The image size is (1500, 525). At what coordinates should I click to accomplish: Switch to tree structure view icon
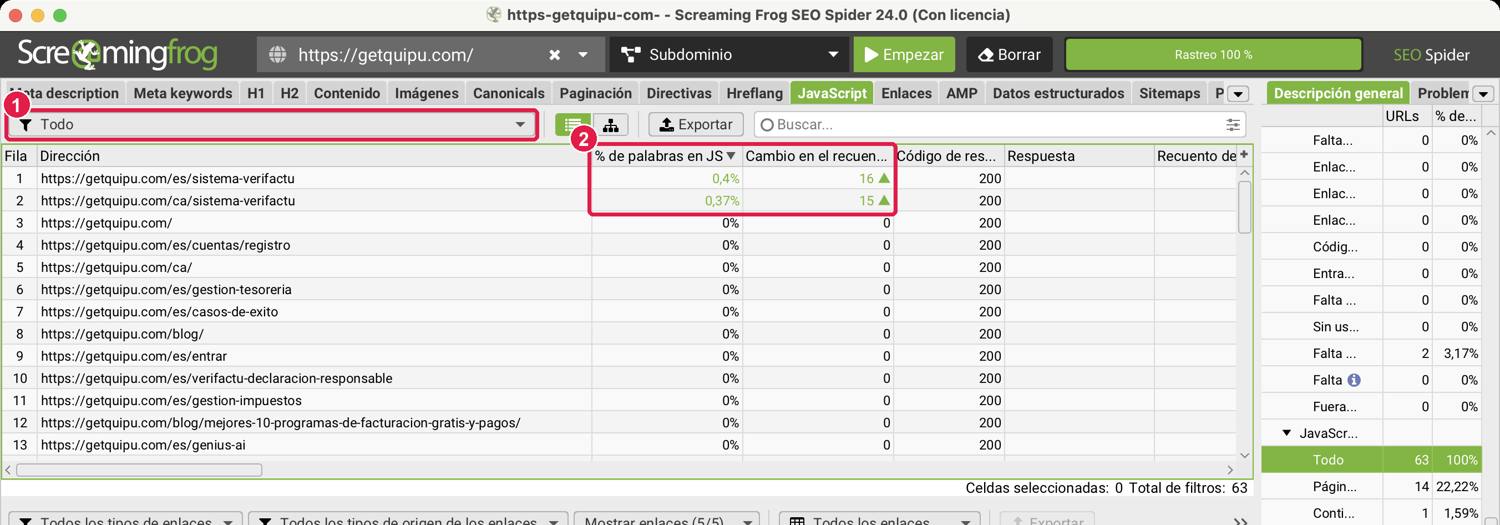[x=609, y=125]
